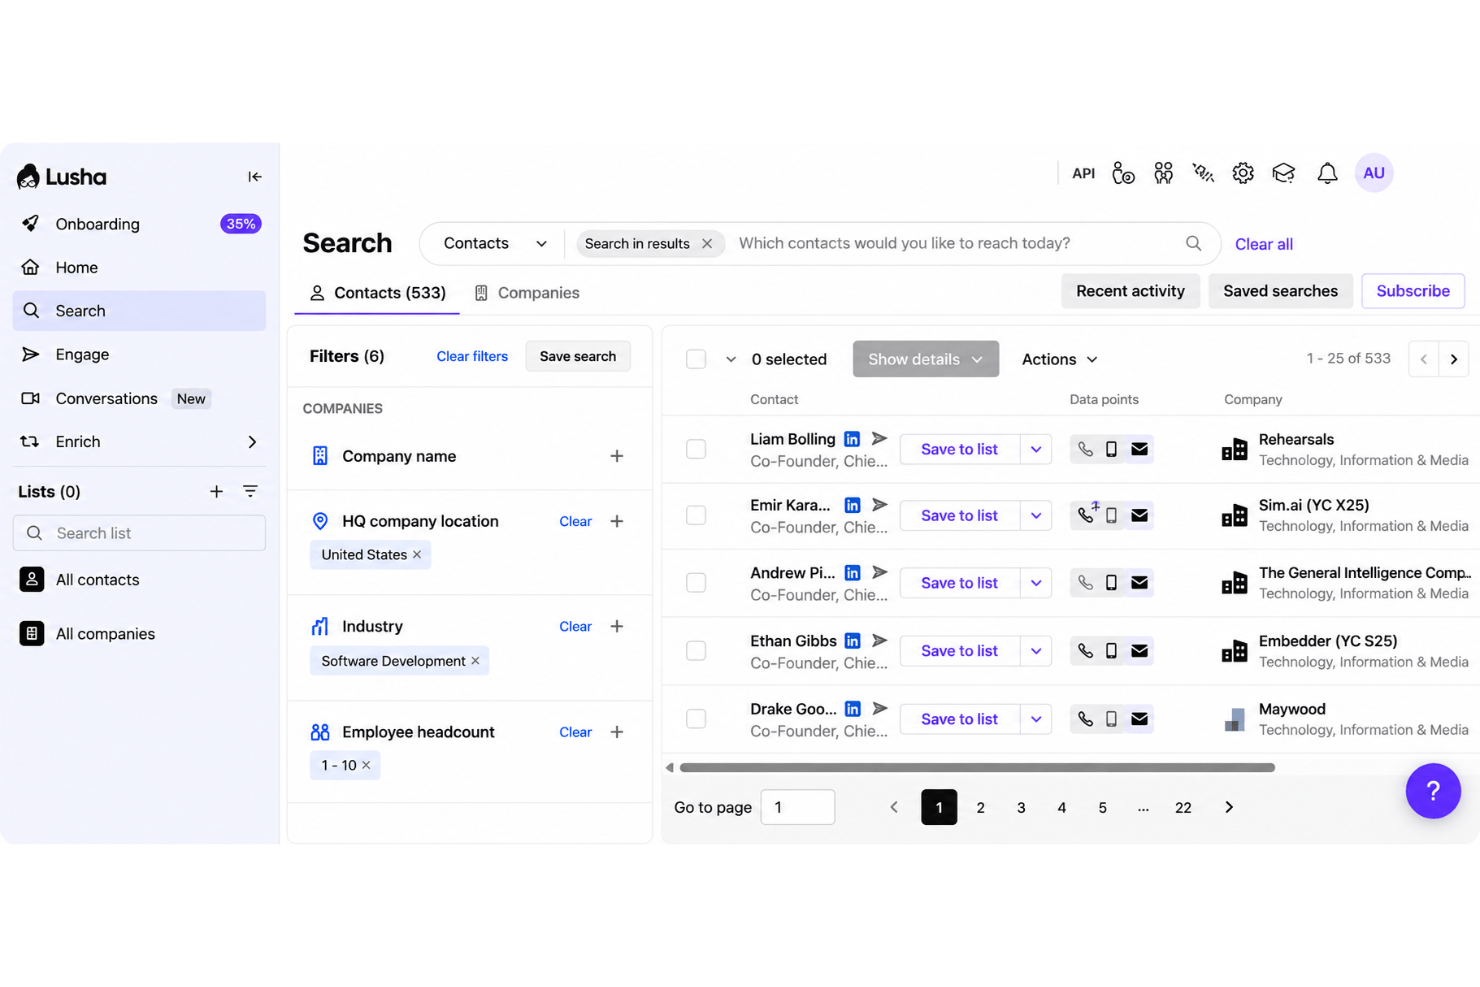The image size is (1480, 987).
Task: Select the Contacts (533) tab
Action: click(377, 293)
